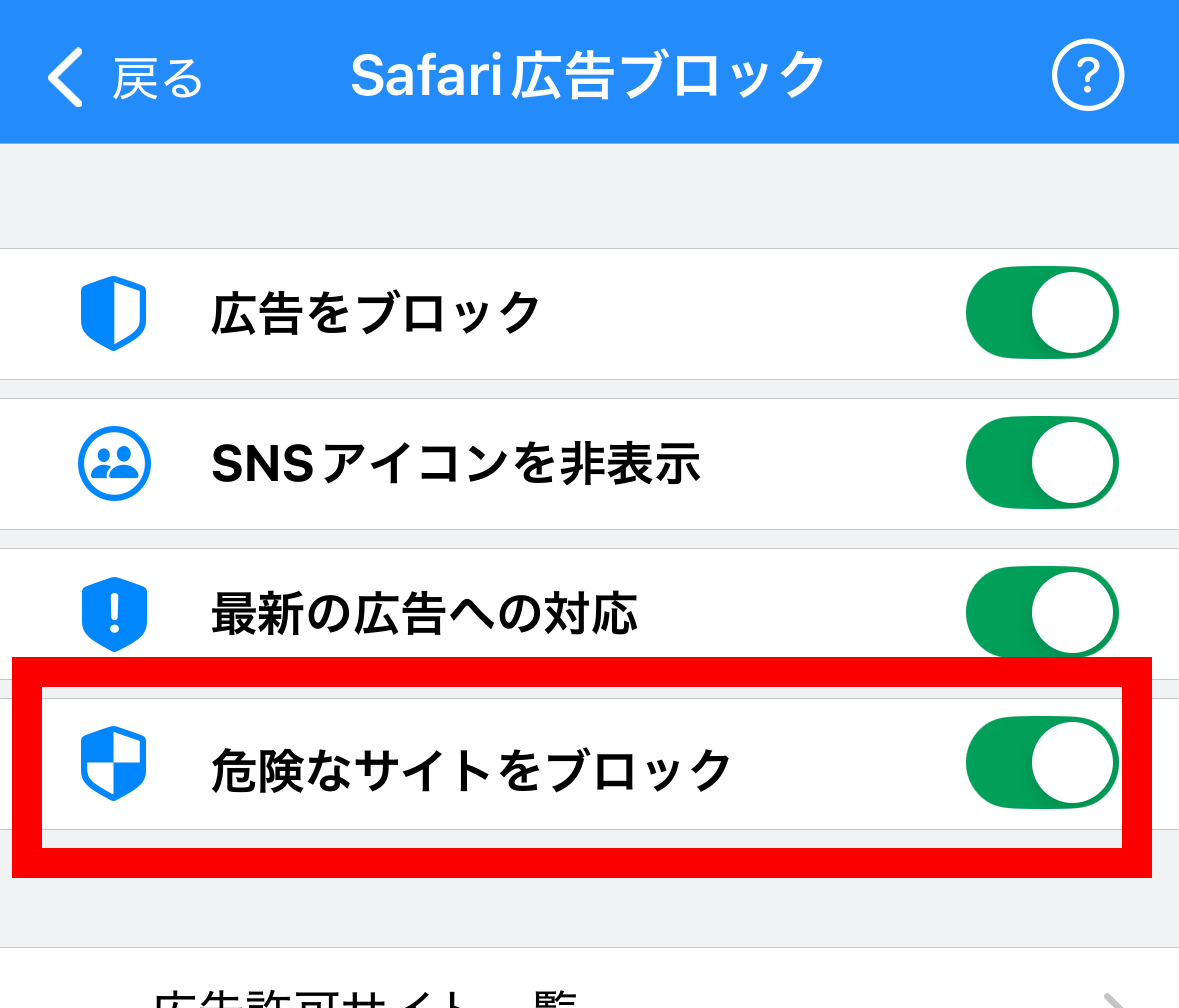
Task: Open the help question mark icon
Action: point(1088,75)
